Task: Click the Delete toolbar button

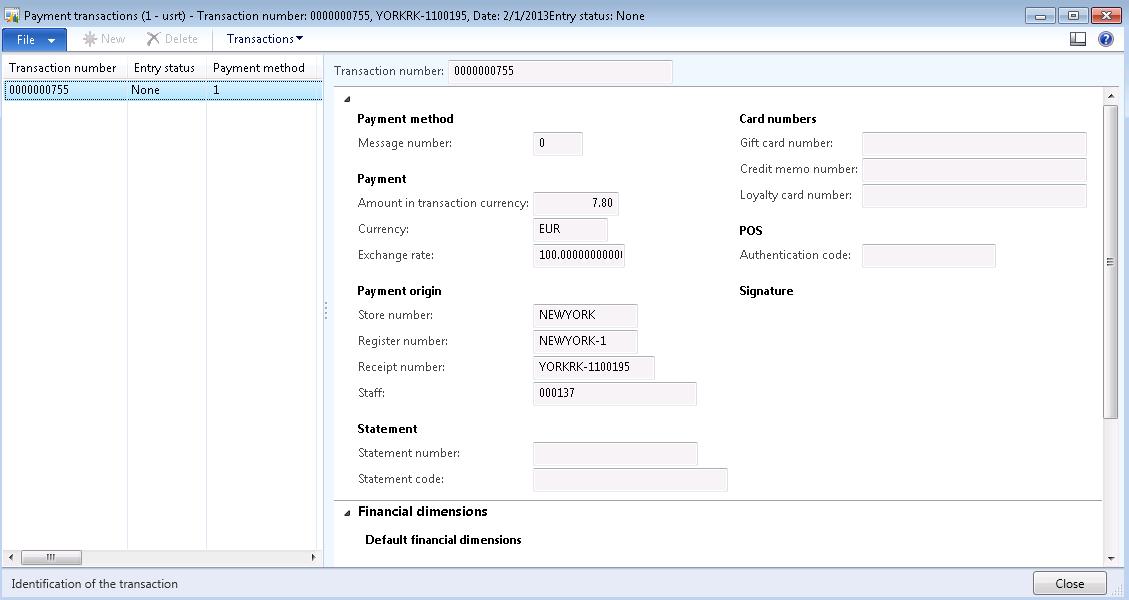Action: coord(172,39)
